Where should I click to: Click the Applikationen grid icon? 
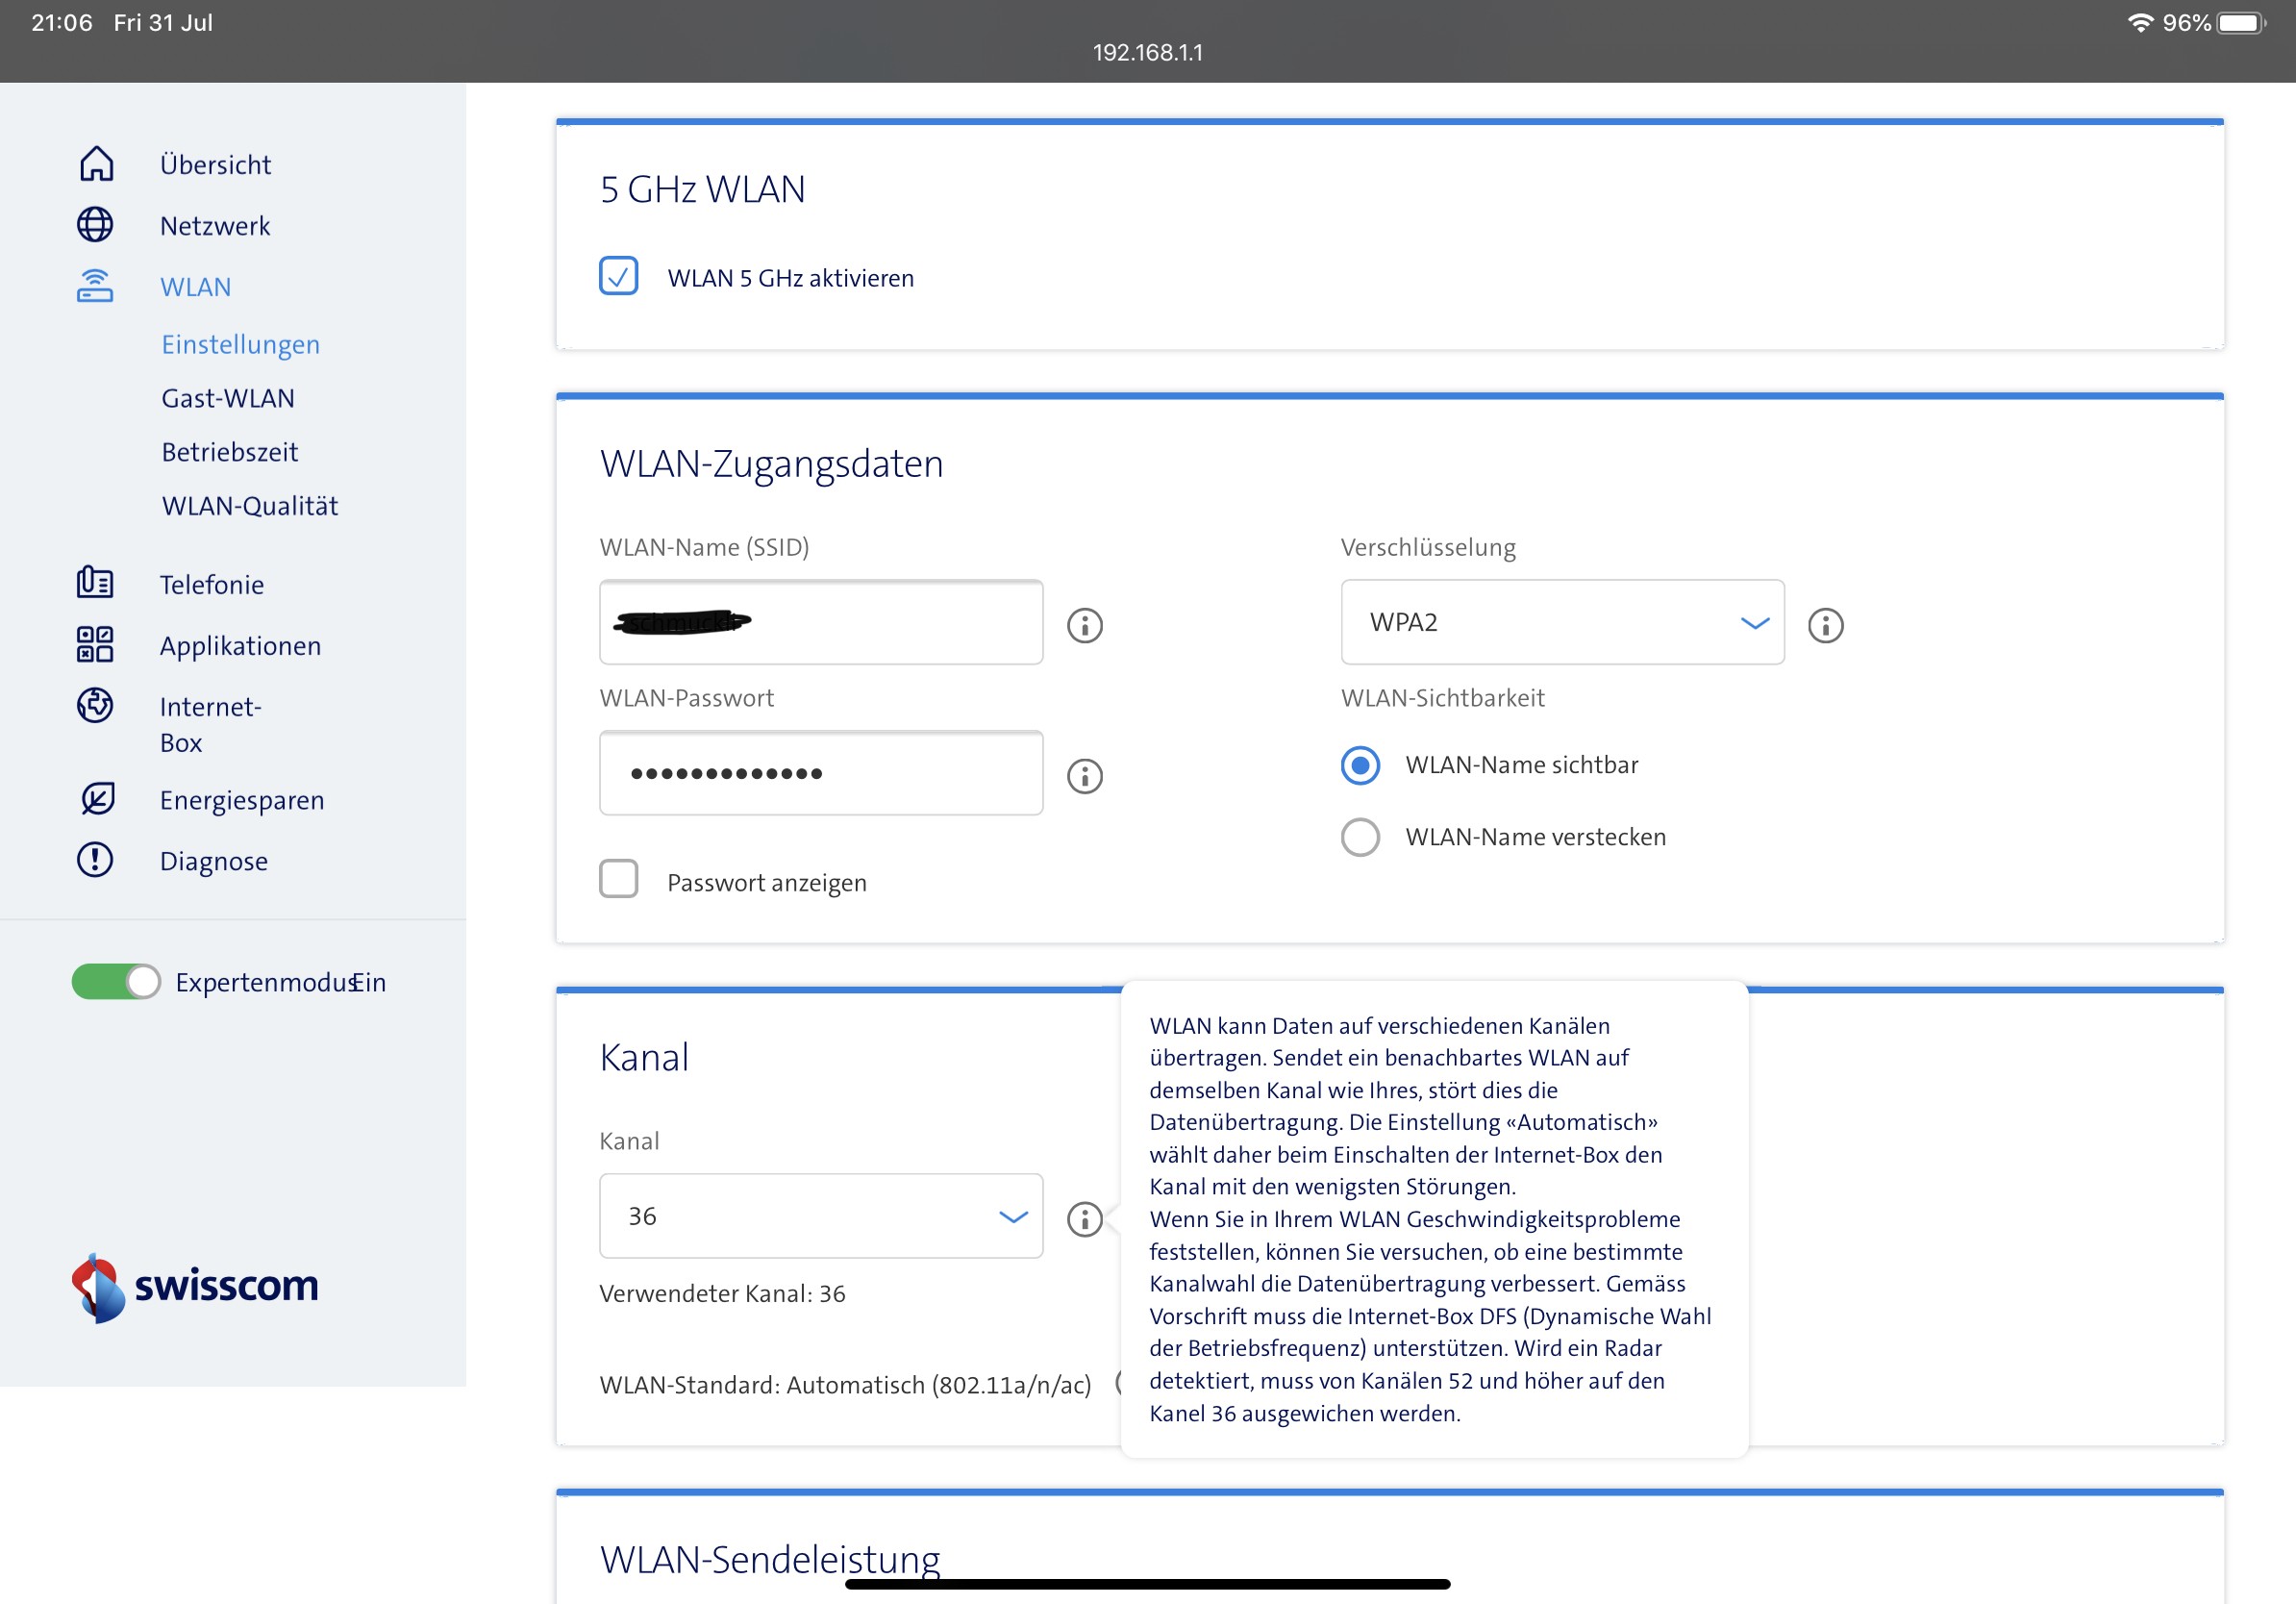(x=95, y=645)
